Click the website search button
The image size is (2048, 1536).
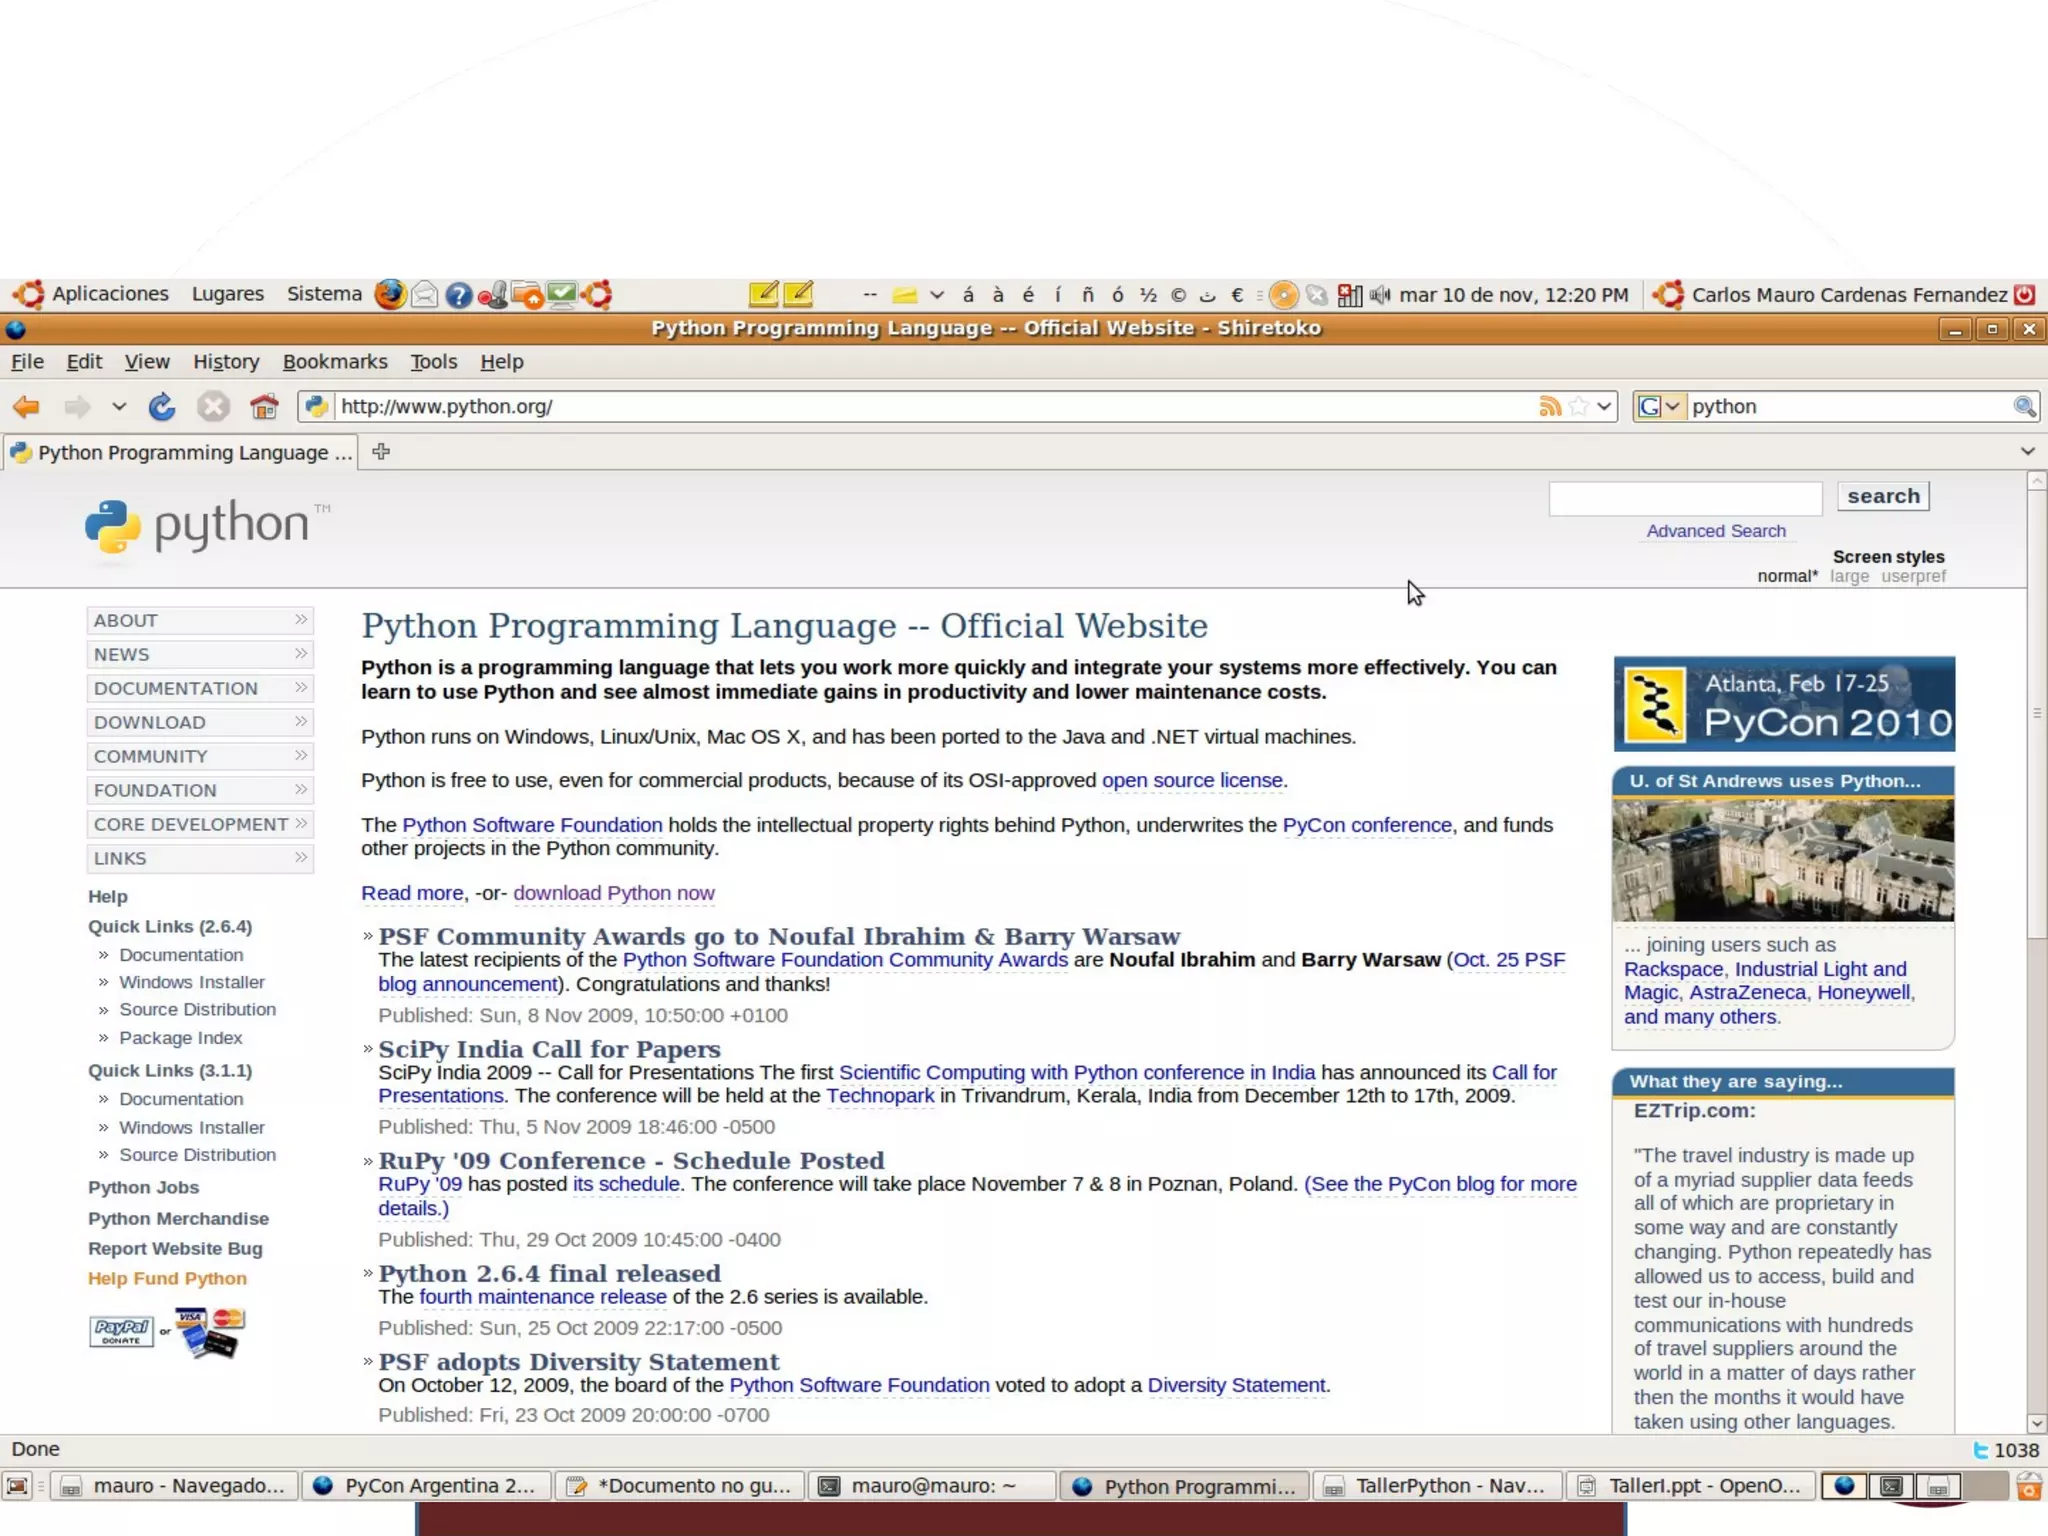[1882, 496]
